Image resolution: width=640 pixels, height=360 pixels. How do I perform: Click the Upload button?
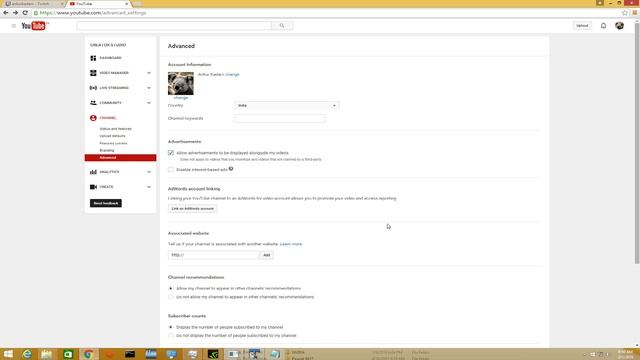click(x=582, y=26)
